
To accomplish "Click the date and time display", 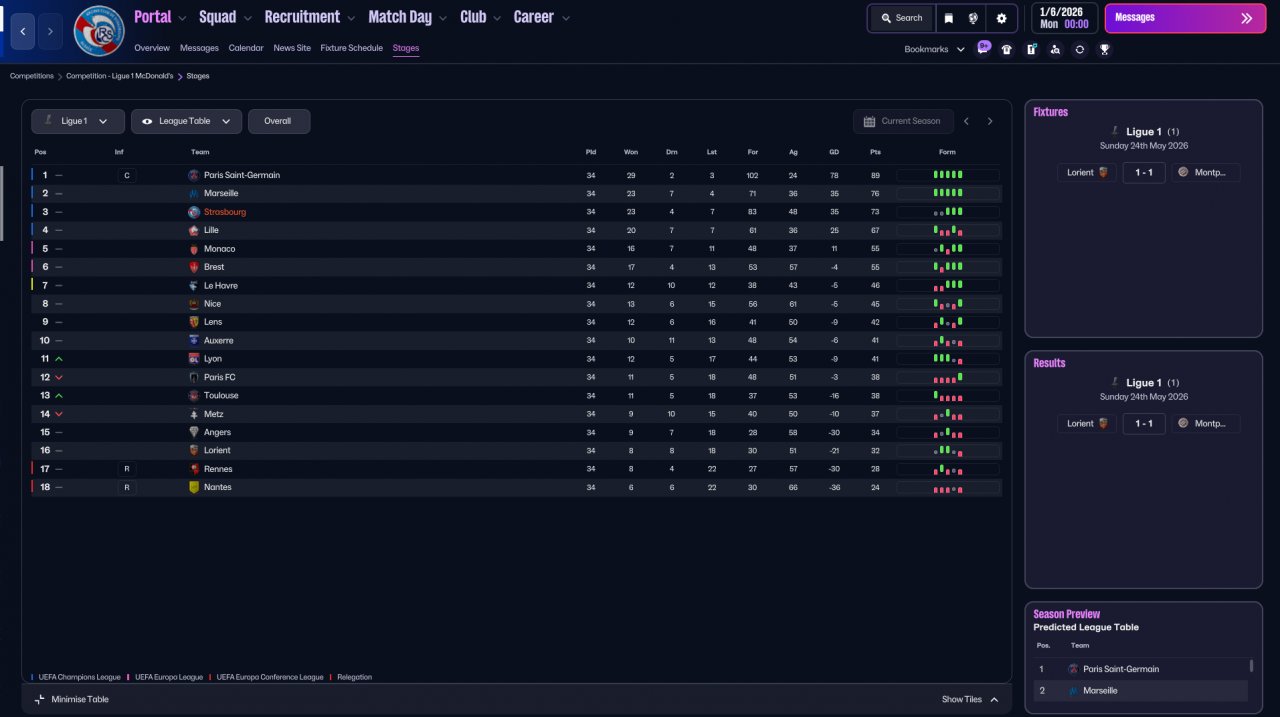I will tap(1064, 18).
